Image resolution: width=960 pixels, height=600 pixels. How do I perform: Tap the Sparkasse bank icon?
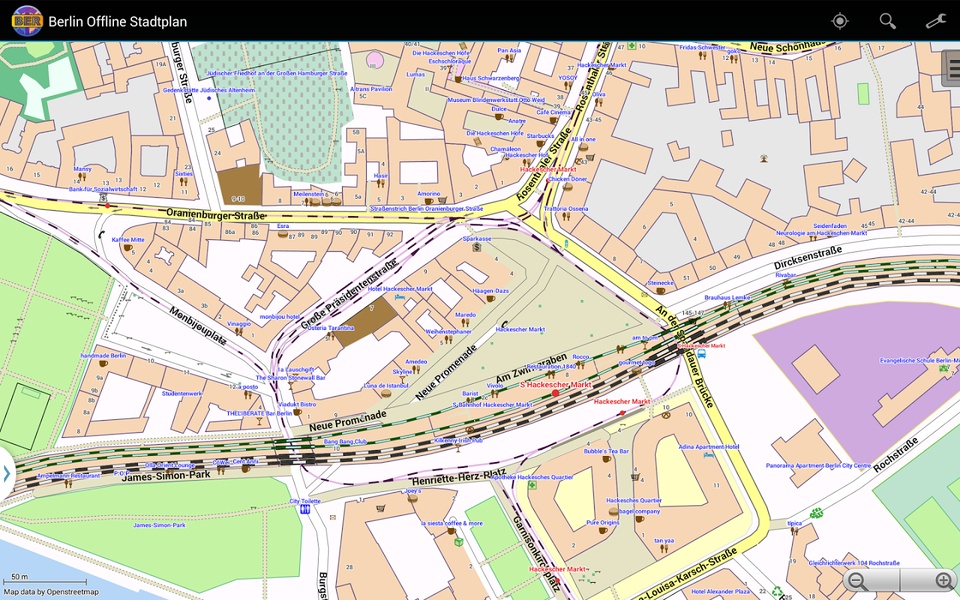476,247
